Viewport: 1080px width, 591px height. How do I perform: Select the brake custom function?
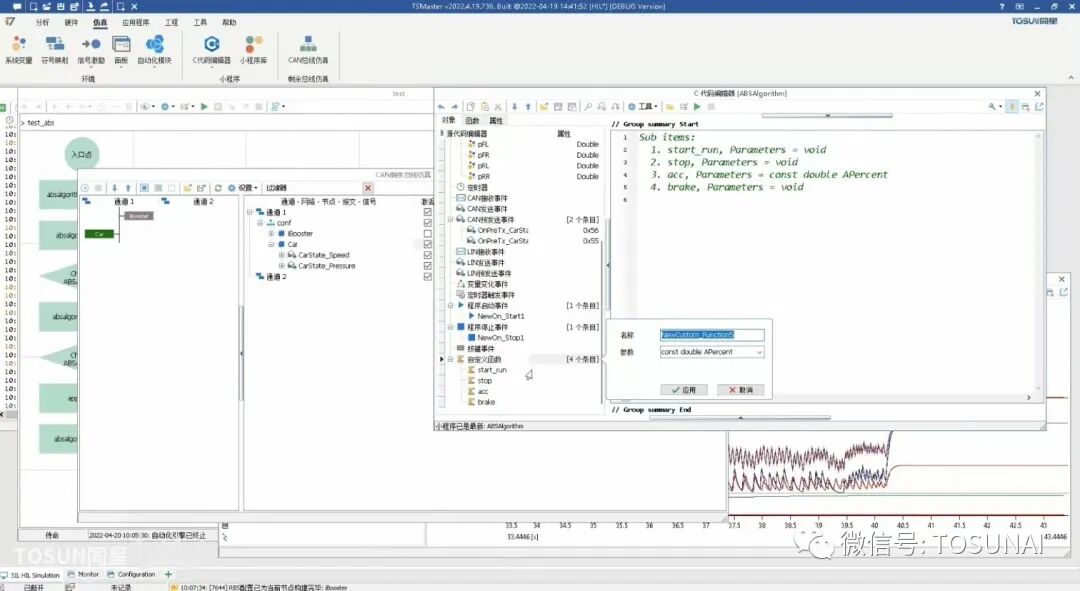coord(486,402)
